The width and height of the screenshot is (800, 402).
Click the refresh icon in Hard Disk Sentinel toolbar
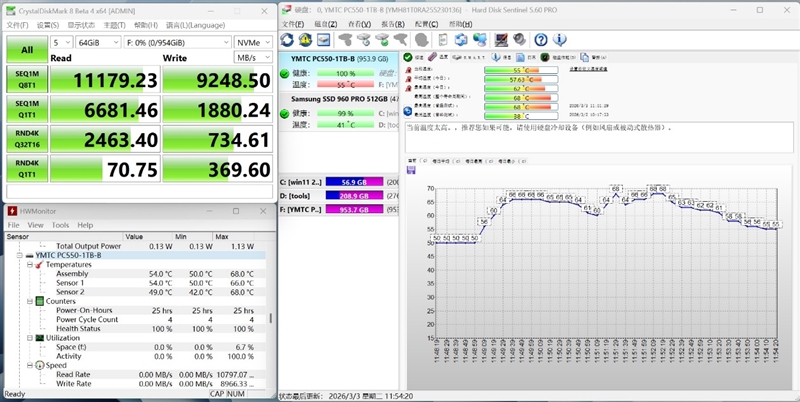tap(287, 39)
